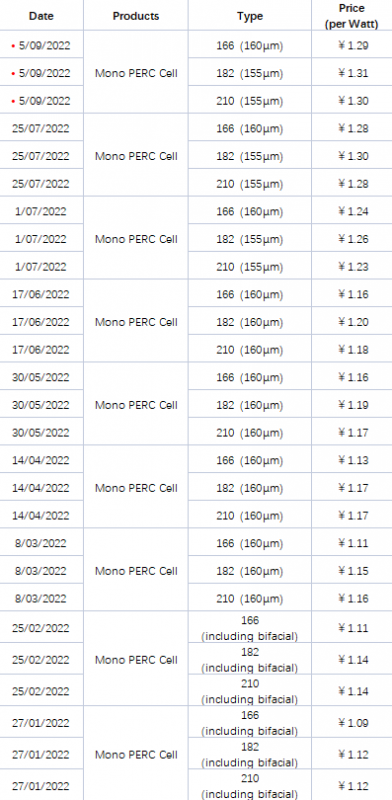This screenshot has width=392, height=800.
Task: Click the Mono PERC Cell entry for 1/07/2022
Action: pos(136,239)
